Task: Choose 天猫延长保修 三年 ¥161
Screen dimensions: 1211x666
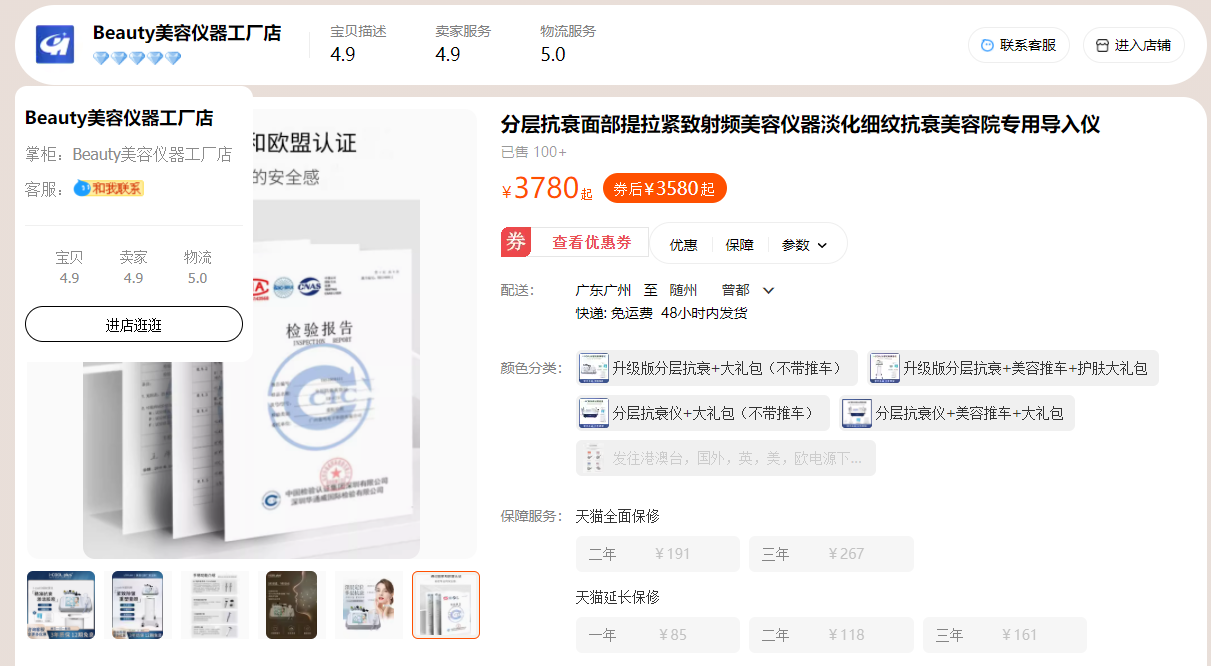Action: (1004, 635)
